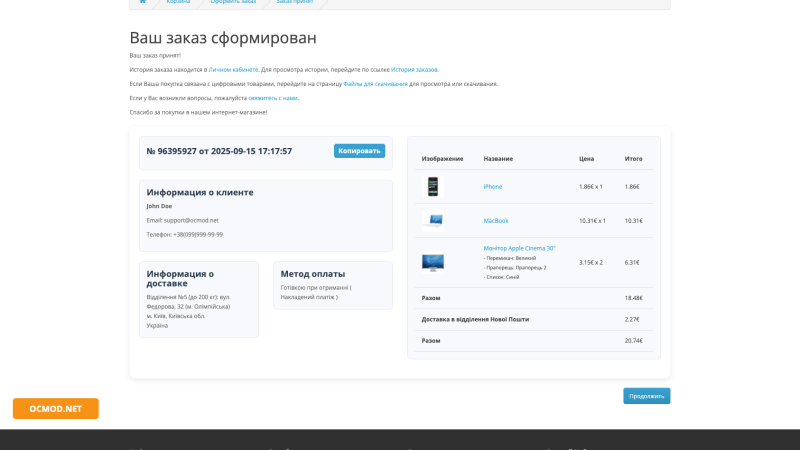Click the iPhone price 1.86€ x 1
The image size is (800, 450).
[x=591, y=187]
